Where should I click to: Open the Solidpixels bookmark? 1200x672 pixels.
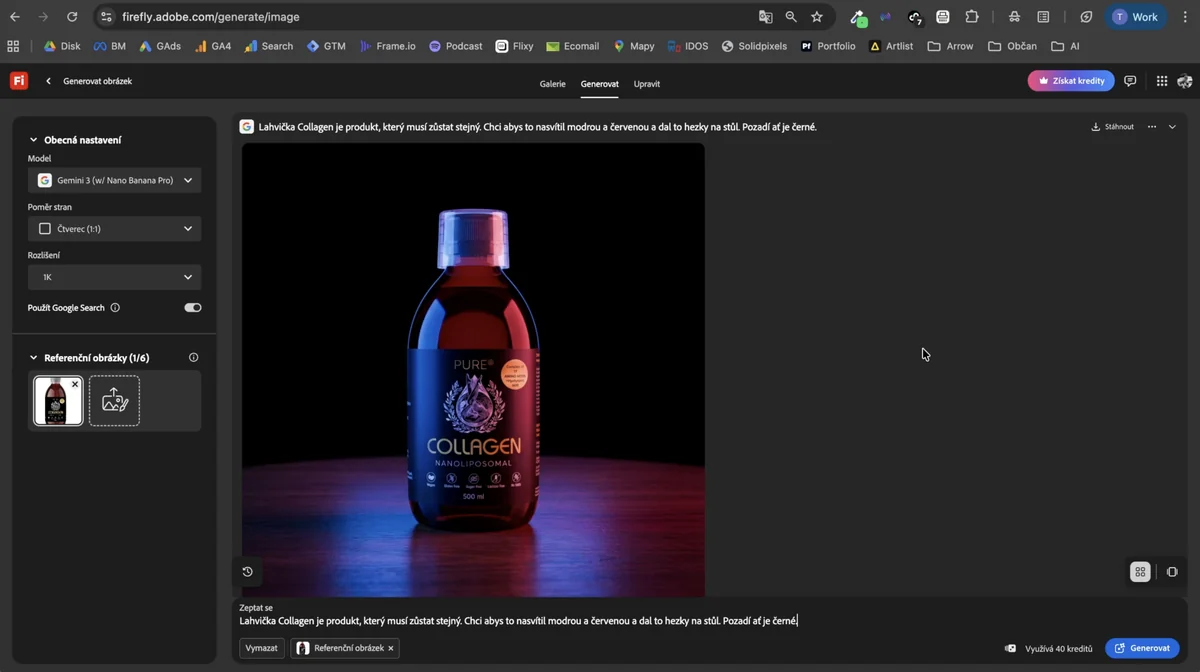point(754,46)
